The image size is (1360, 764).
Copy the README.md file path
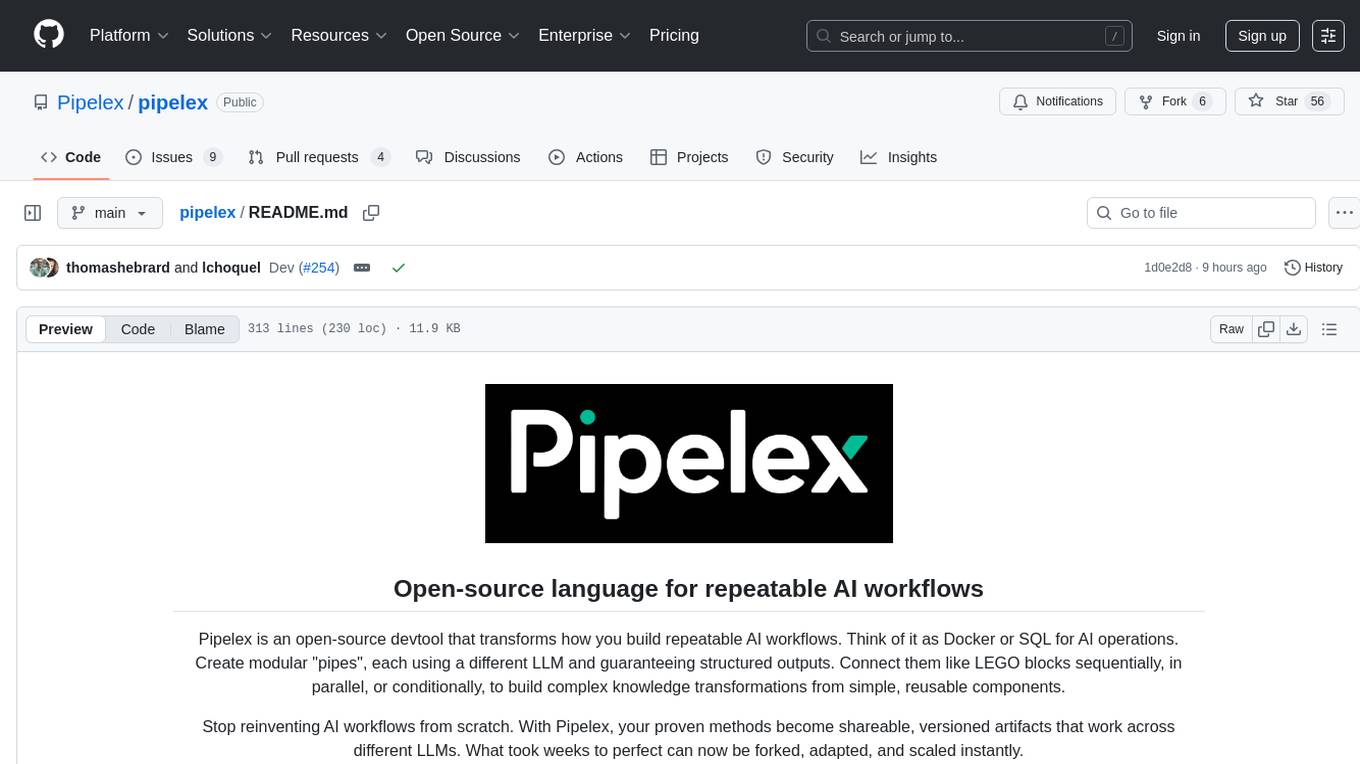[x=371, y=213]
